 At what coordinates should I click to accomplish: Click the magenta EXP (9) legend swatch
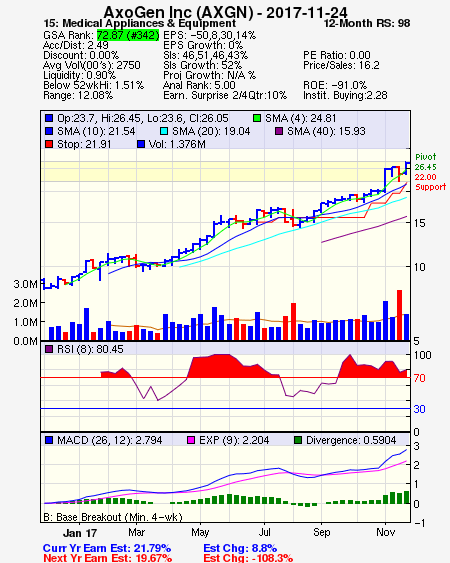(x=191, y=440)
